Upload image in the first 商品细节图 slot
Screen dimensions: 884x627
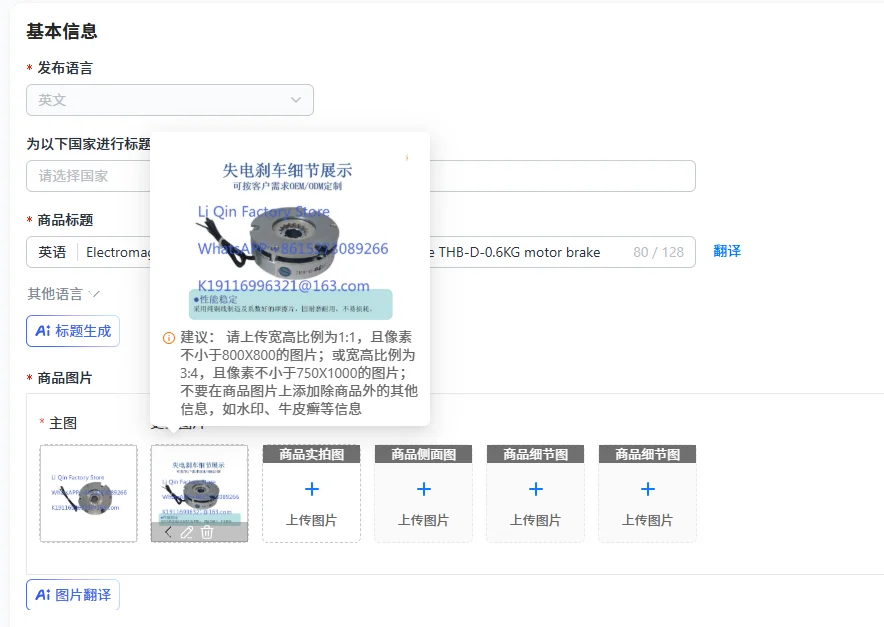click(536, 493)
